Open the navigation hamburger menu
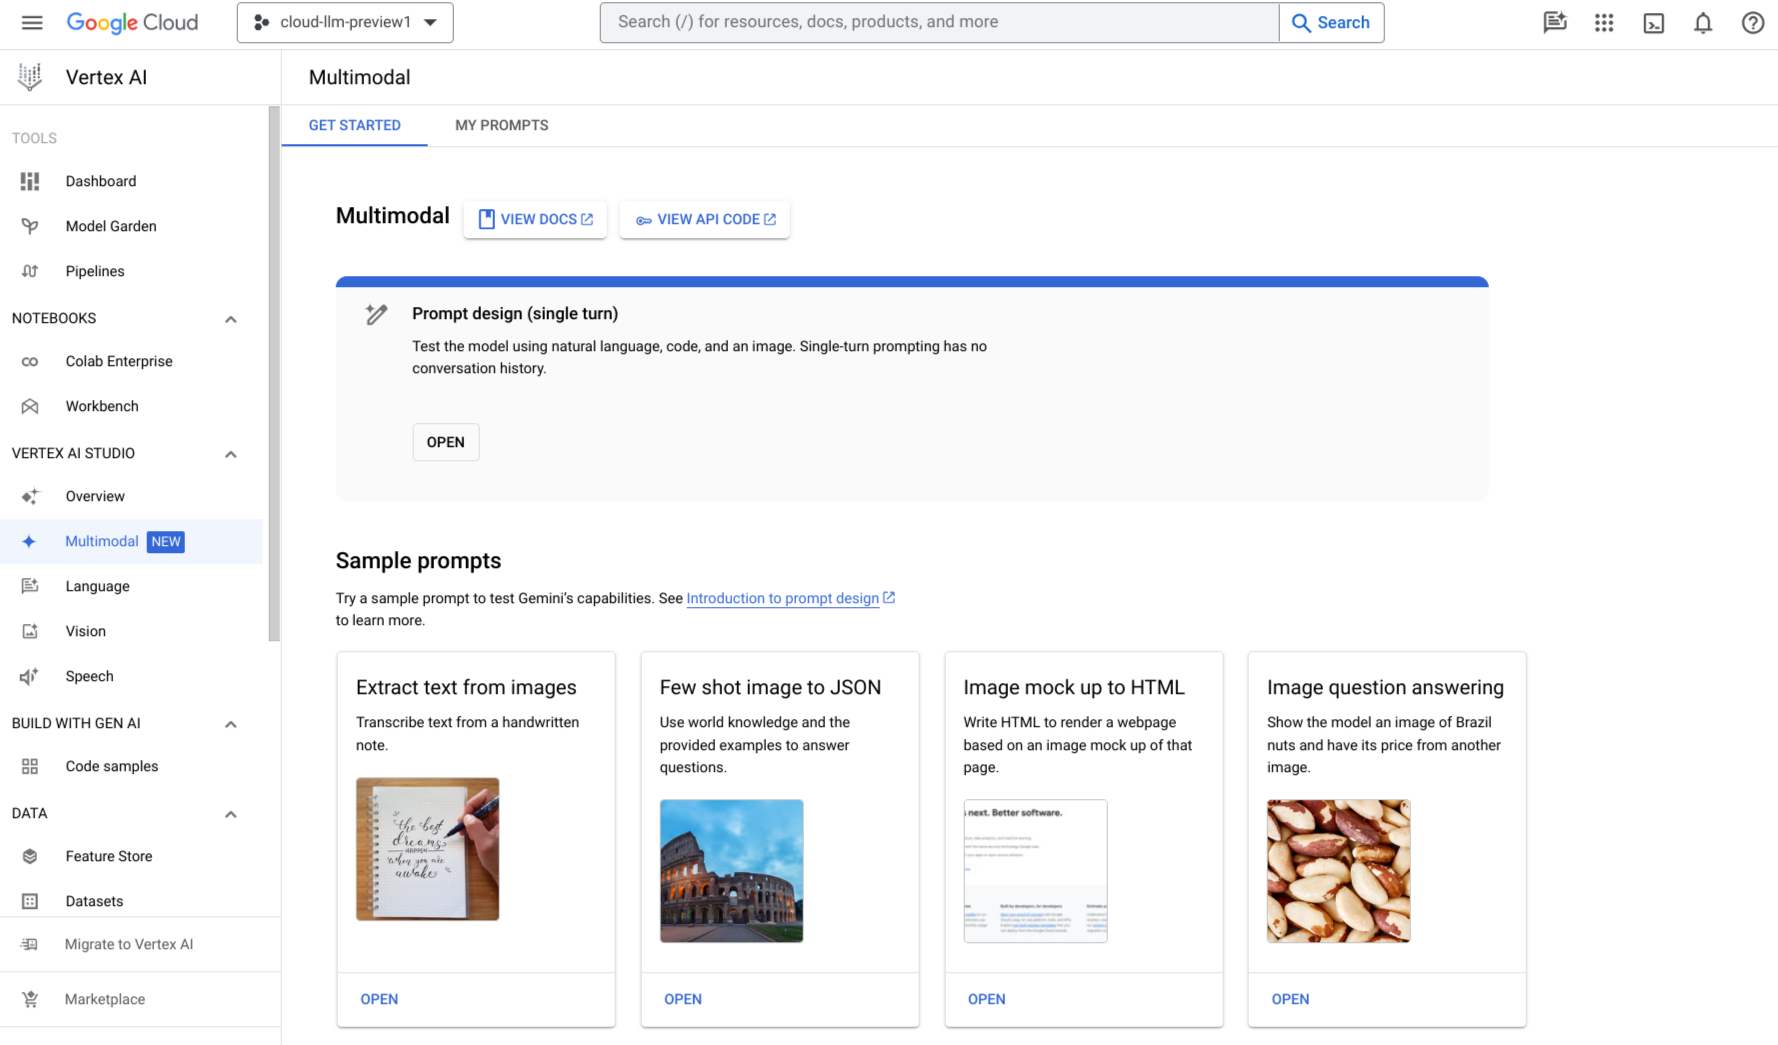 (31, 22)
